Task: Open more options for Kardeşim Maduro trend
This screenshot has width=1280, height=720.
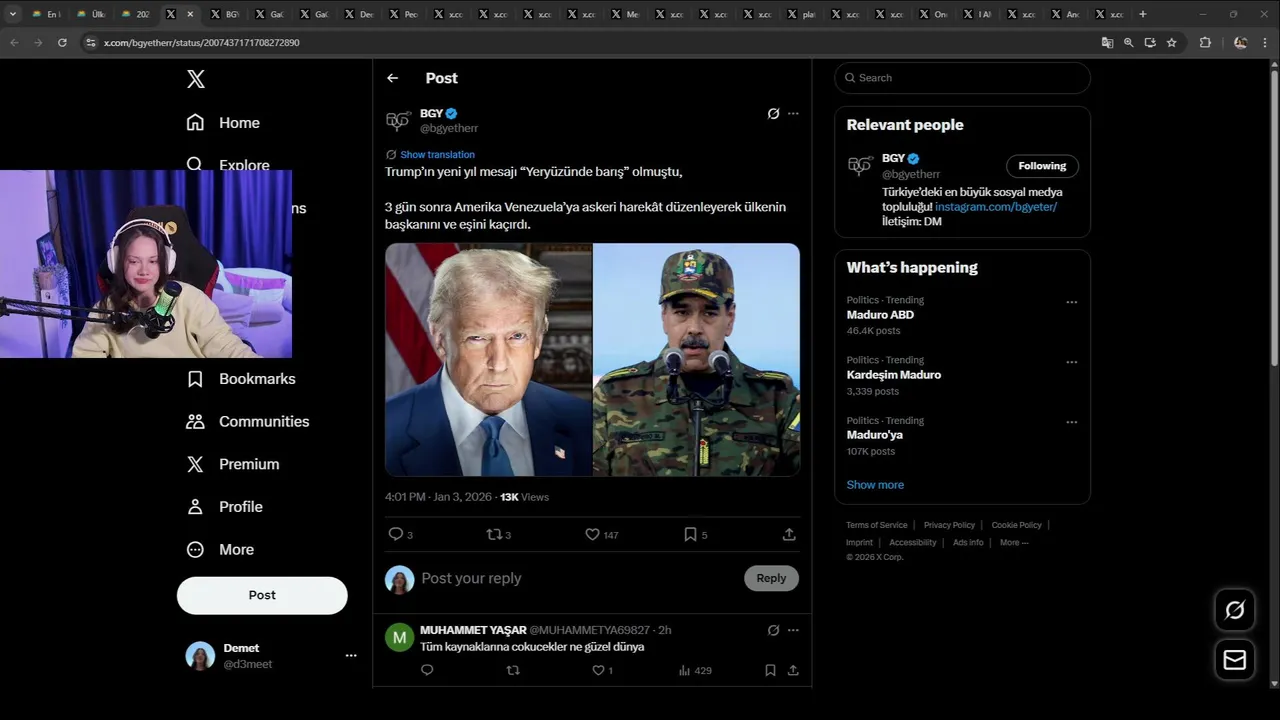Action: click(1071, 362)
